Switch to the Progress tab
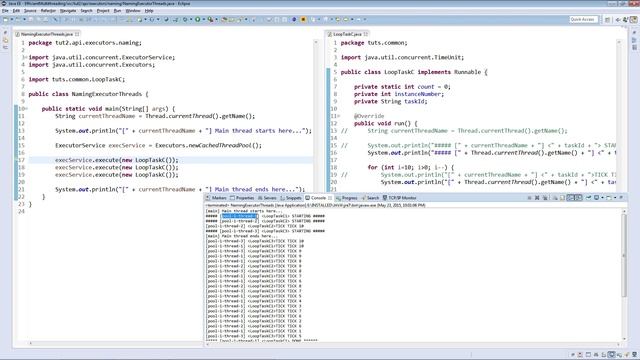 tap(347, 198)
